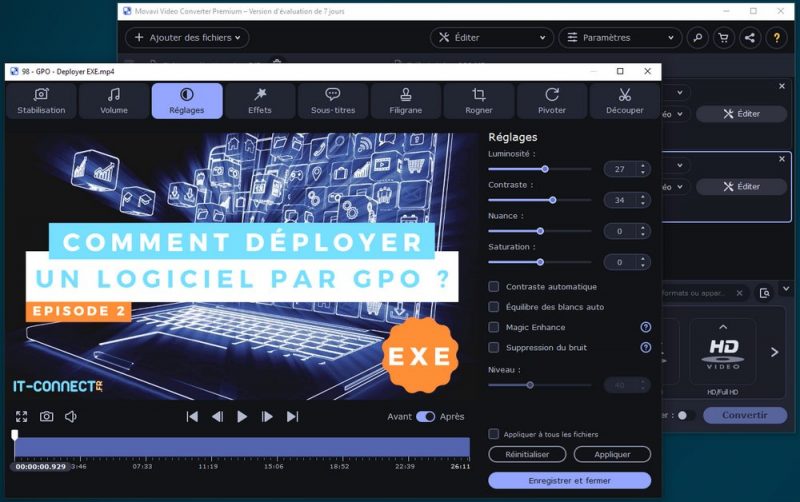Screen dimensions: 800x502
Task: Click Enregistrer et fermer button
Action: tap(569, 480)
